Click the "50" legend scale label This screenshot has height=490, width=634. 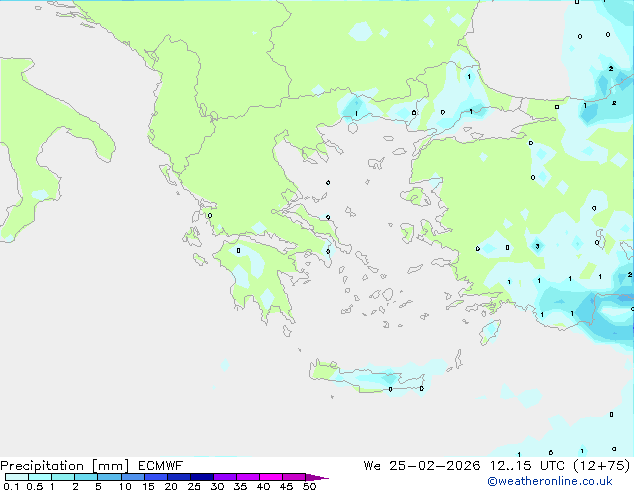click(x=309, y=486)
